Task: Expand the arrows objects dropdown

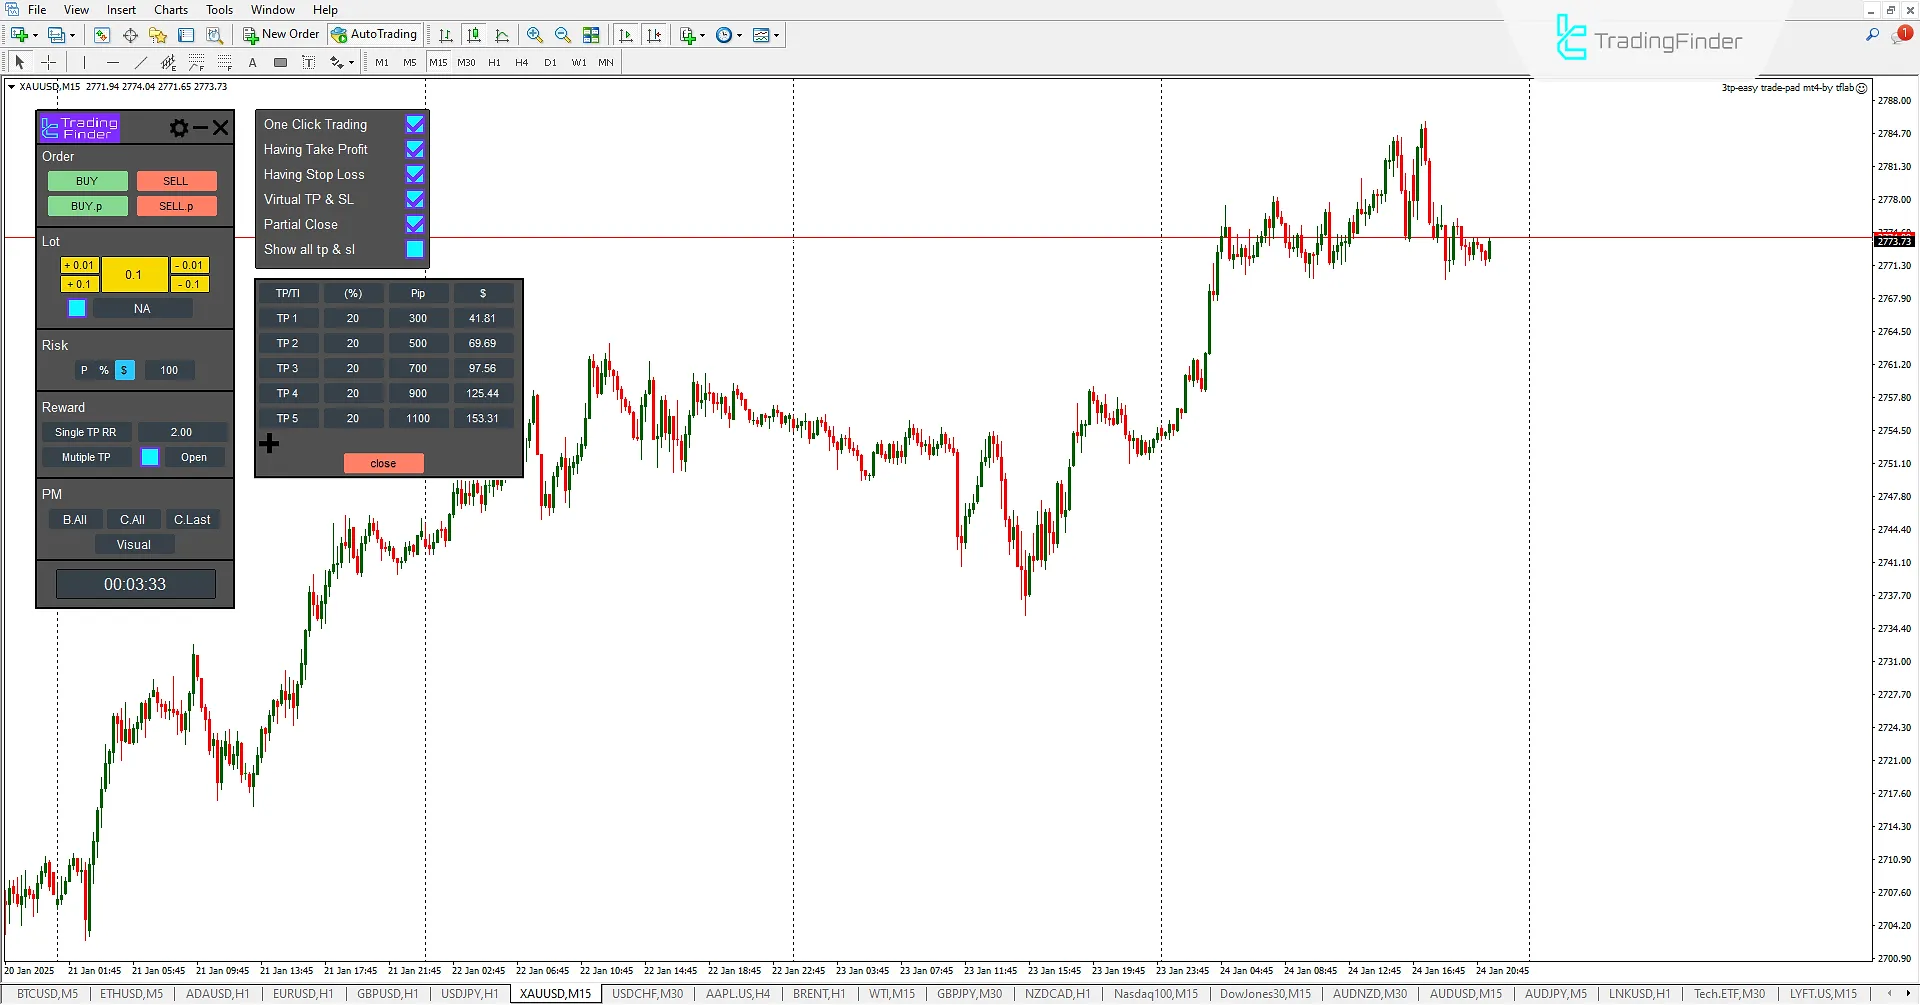Action: pos(351,63)
